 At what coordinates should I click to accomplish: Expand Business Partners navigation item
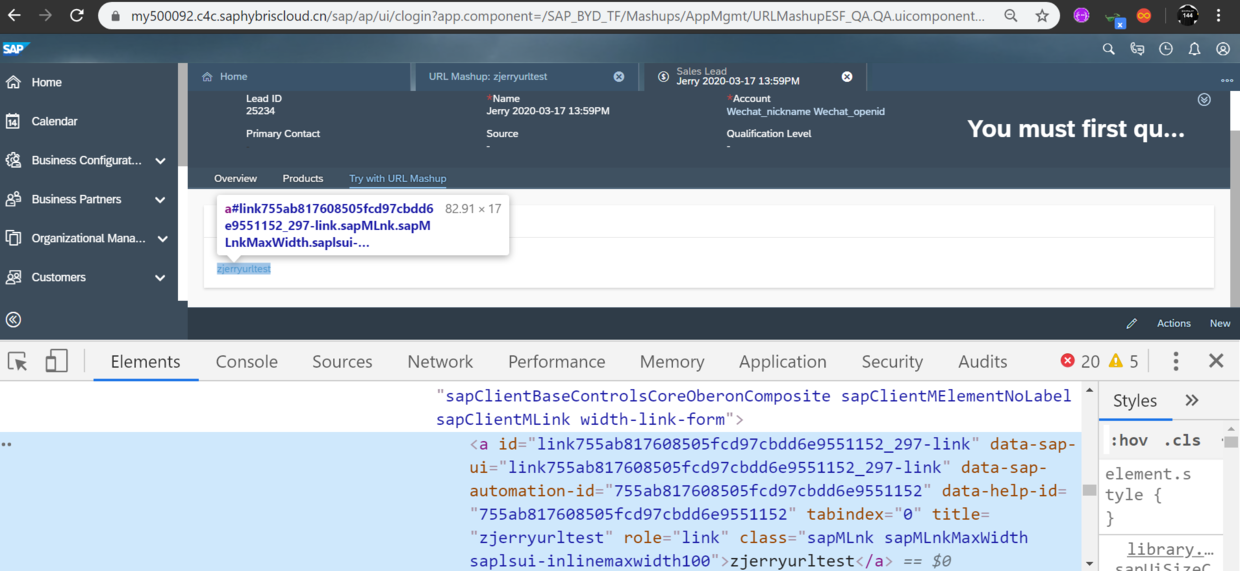point(160,199)
